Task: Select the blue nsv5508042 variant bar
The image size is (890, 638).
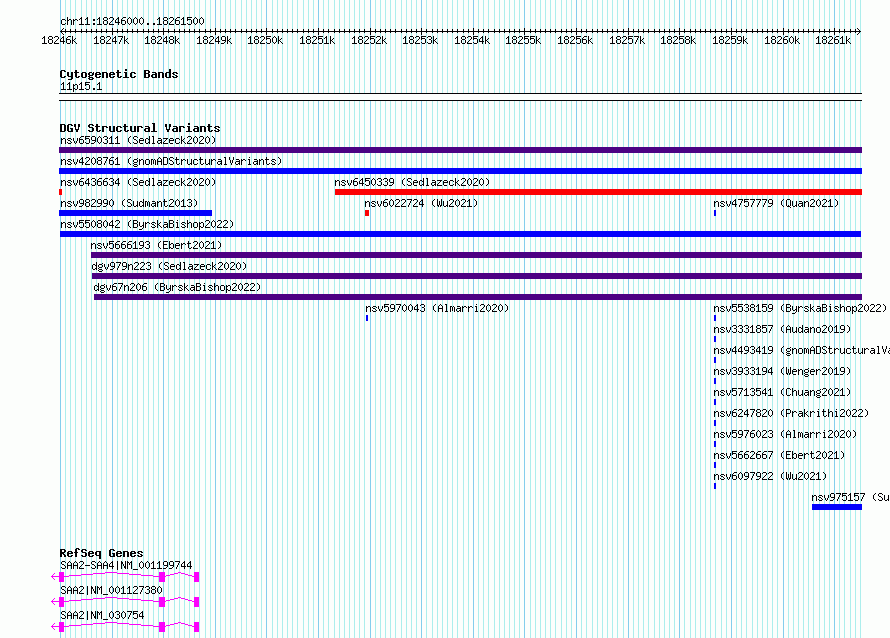Action: click(x=460, y=234)
